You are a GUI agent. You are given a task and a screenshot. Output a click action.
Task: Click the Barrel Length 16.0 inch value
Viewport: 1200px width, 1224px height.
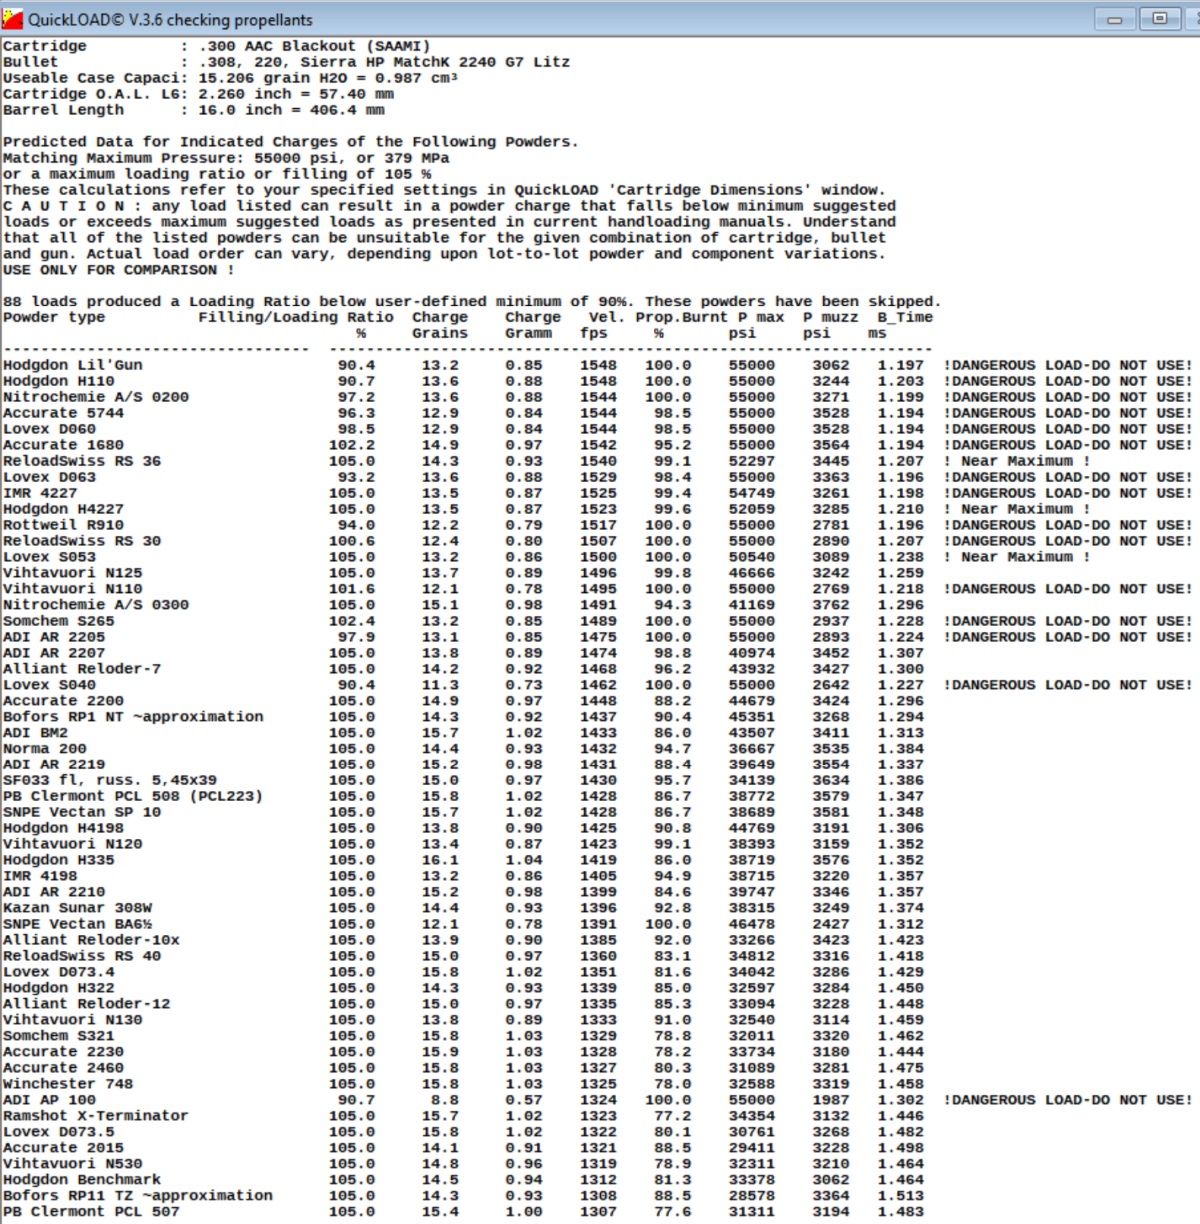(291, 110)
